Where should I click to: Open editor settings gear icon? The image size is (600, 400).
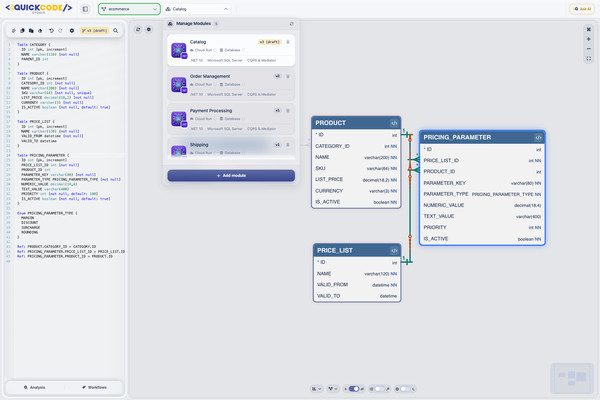coord(72,31)
